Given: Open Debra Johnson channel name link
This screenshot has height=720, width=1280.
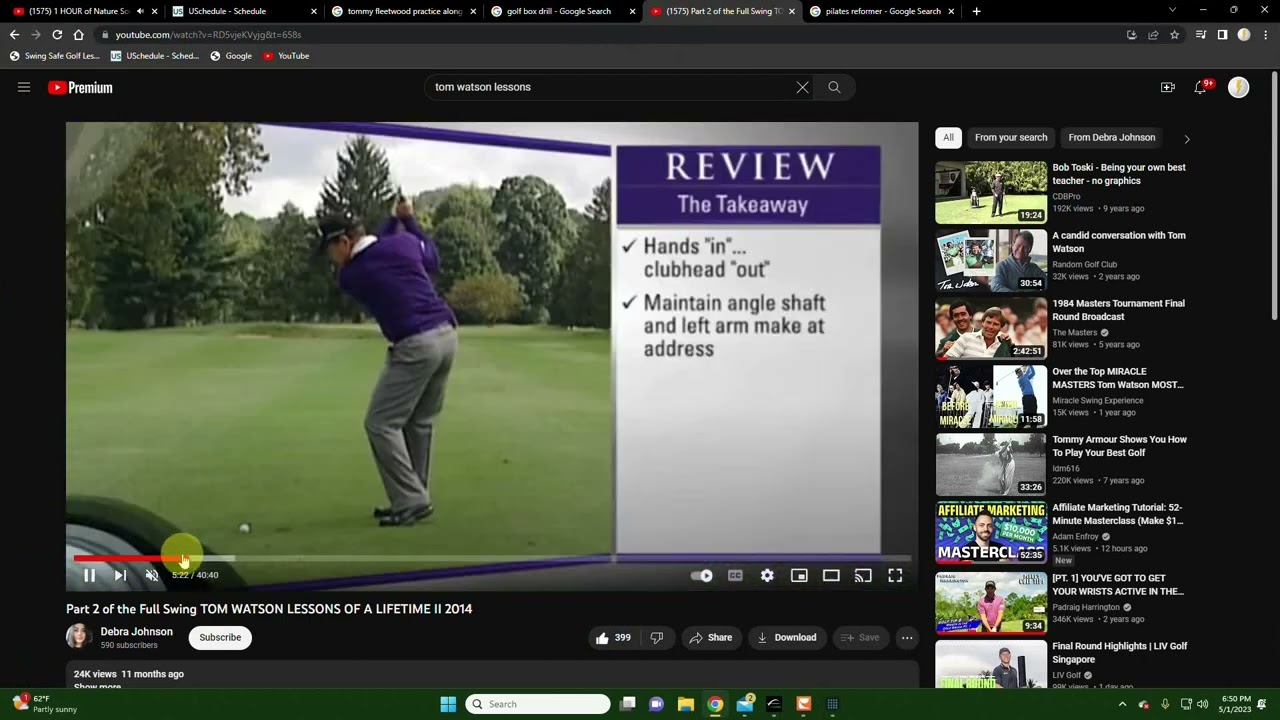Looking at the screenshot, I should click(x=136, y=631).
